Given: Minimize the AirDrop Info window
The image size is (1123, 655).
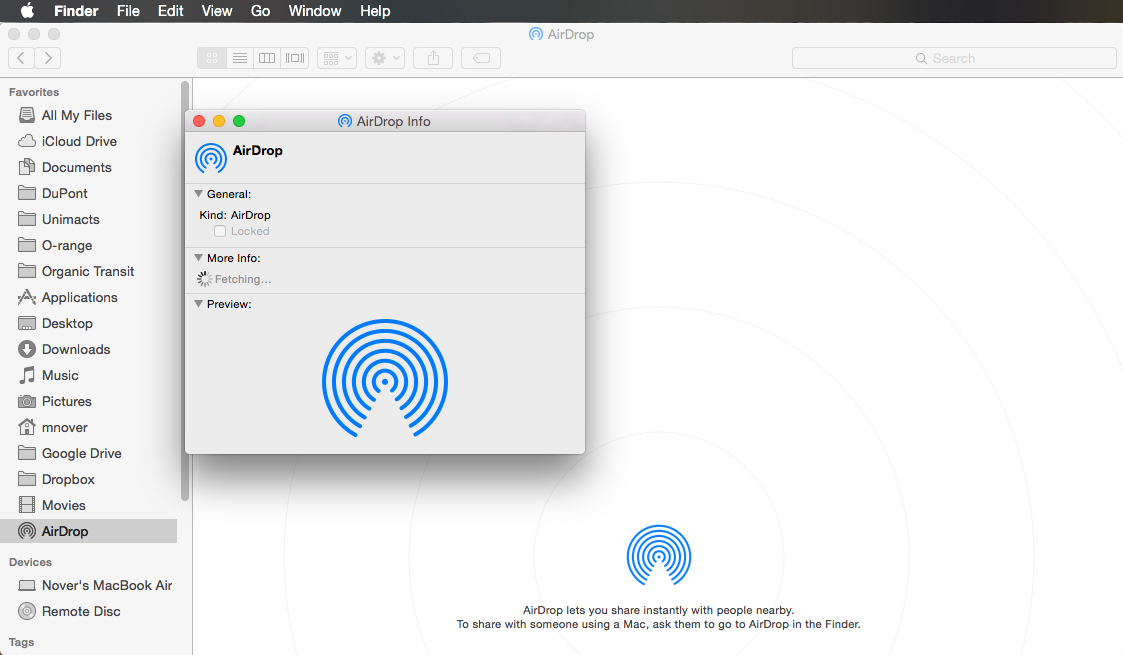Looking at the screenshot, I should click(219, 121).
